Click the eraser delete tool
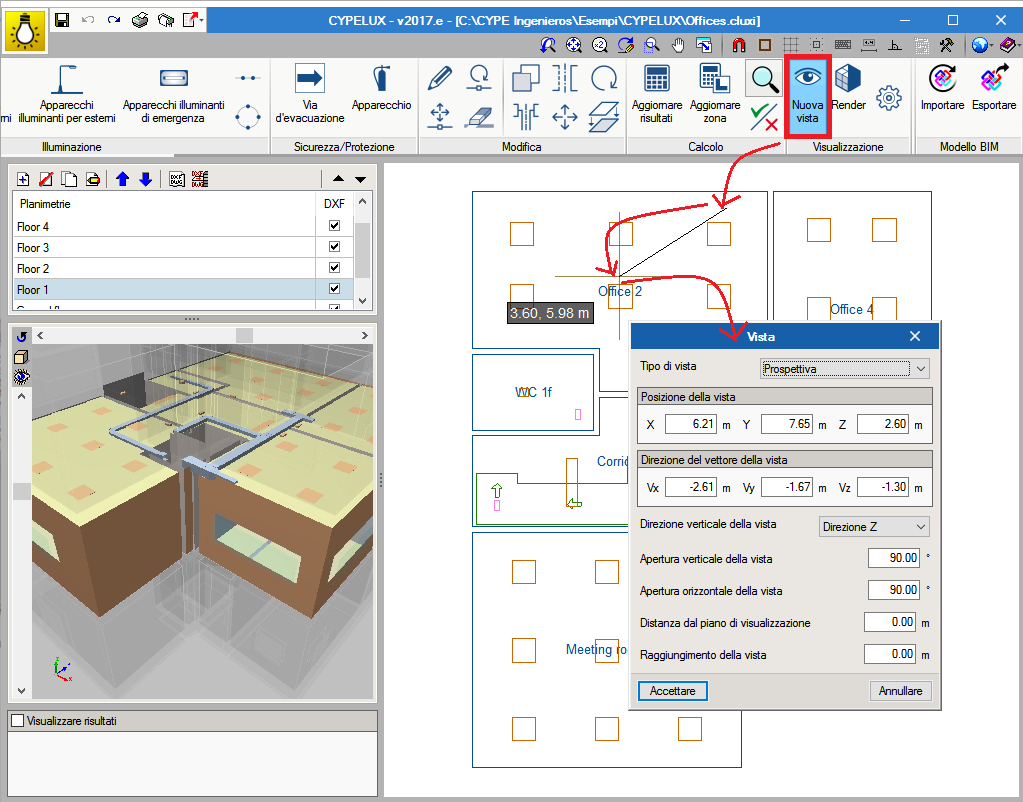Image resolution: width=1023 pixels, height=802 pixels. pyautogui.click(x=480, y=117)
